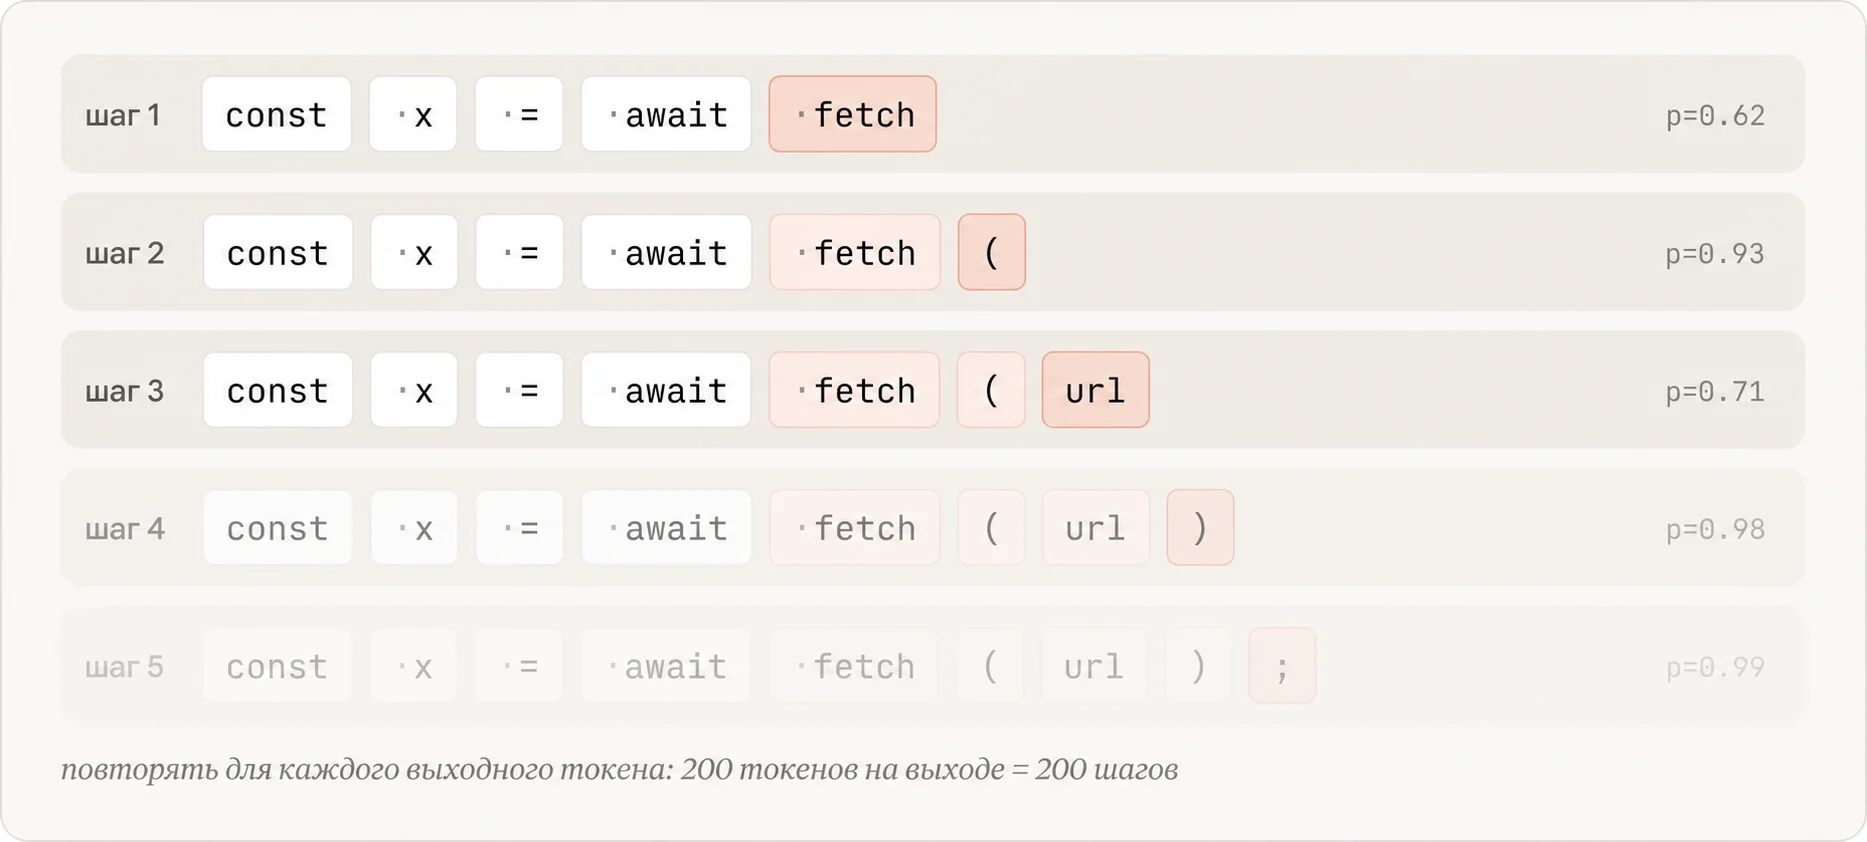
Task: Select the p=0.71 probability value
Action: coord(1715,392)
